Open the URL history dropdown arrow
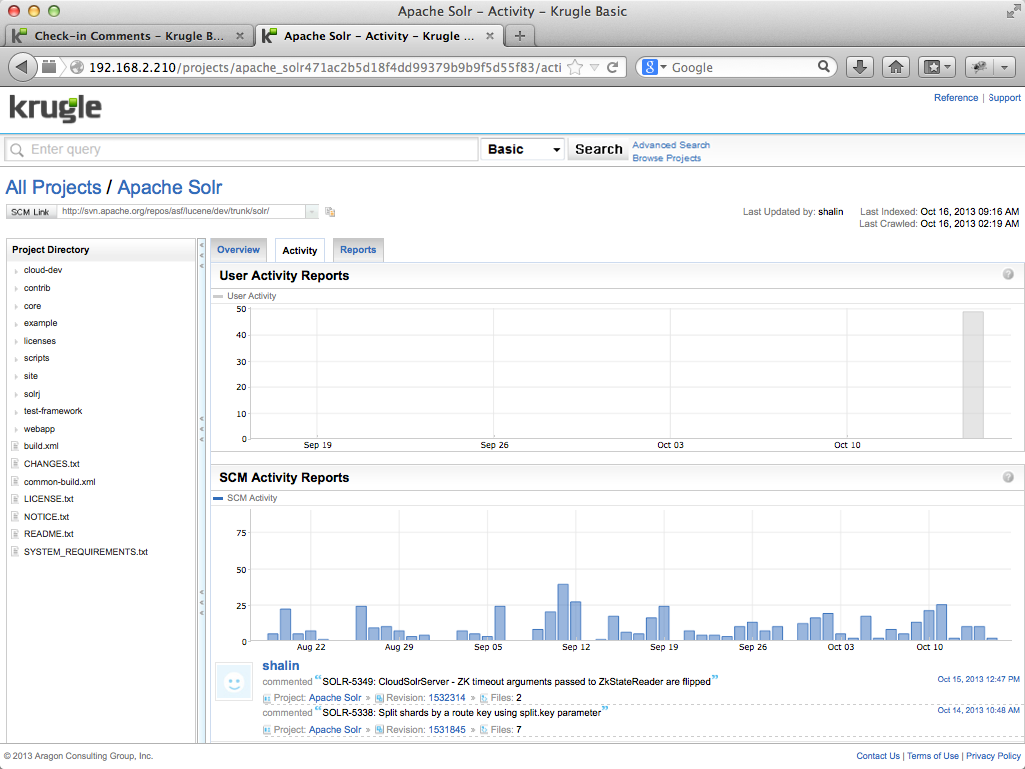1025x769 pixels. (x=594, y=67)
